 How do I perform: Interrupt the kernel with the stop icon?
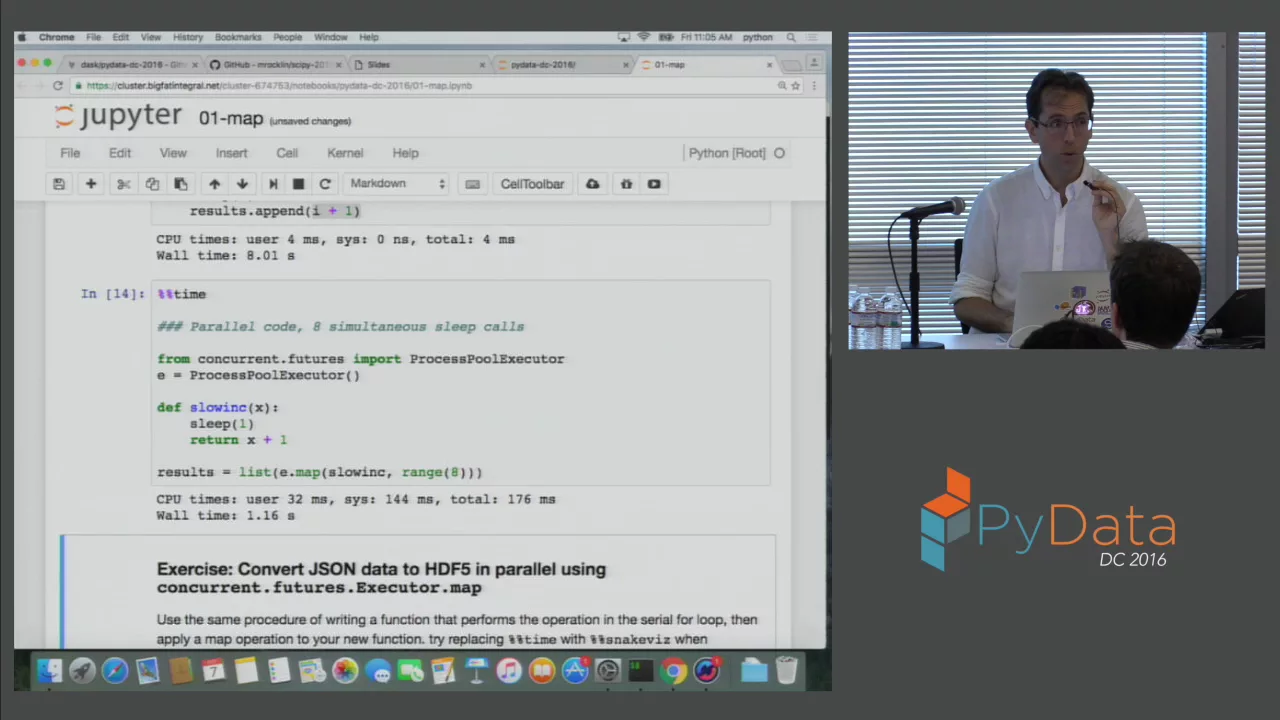[298, 184]
